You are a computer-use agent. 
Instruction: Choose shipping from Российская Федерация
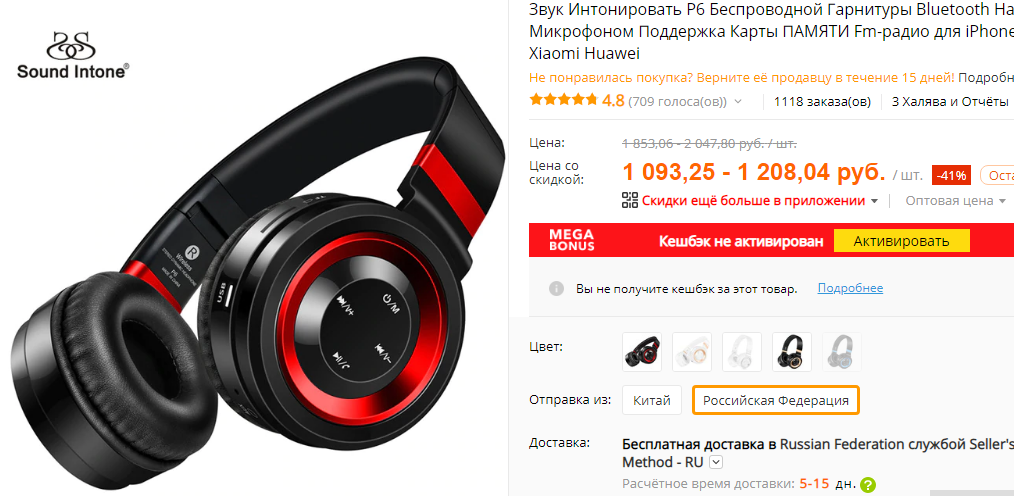point(776,400)
